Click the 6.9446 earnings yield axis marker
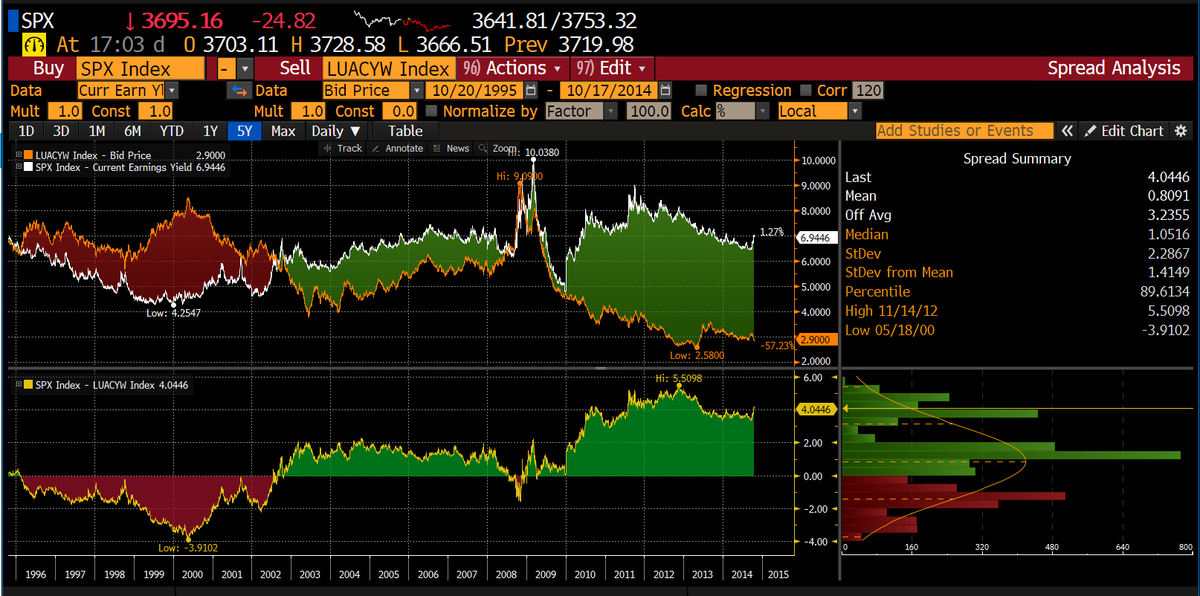 point(815,238)
